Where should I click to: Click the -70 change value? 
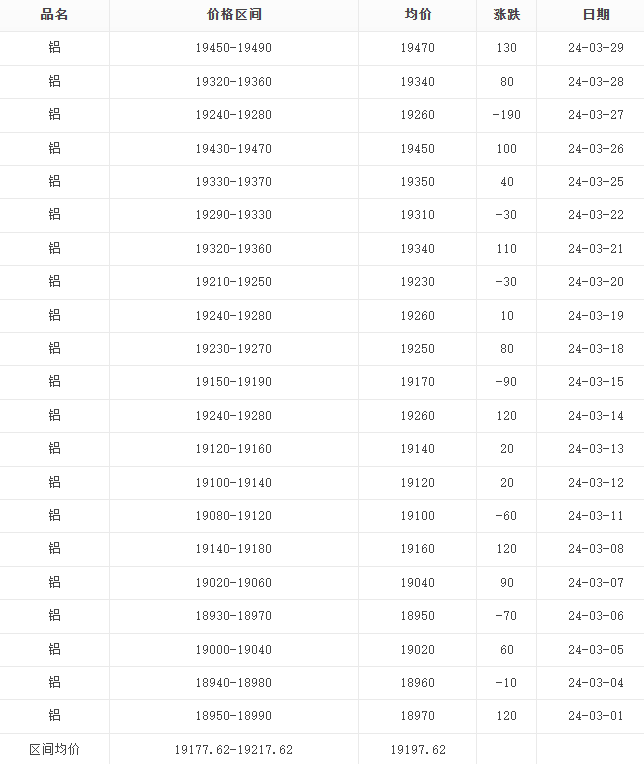pyautogui.click(x=506, y=616)
